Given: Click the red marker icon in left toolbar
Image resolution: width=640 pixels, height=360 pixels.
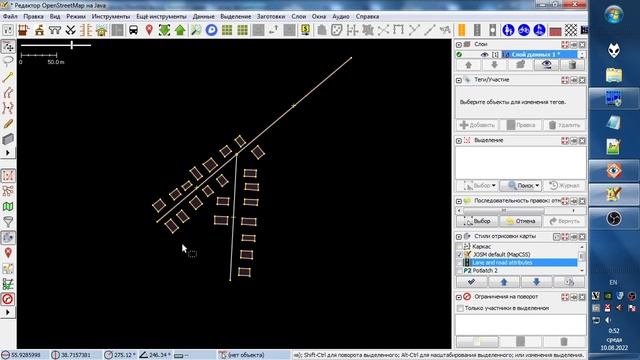Looking at the screenshot, I should tap(8, 253).
